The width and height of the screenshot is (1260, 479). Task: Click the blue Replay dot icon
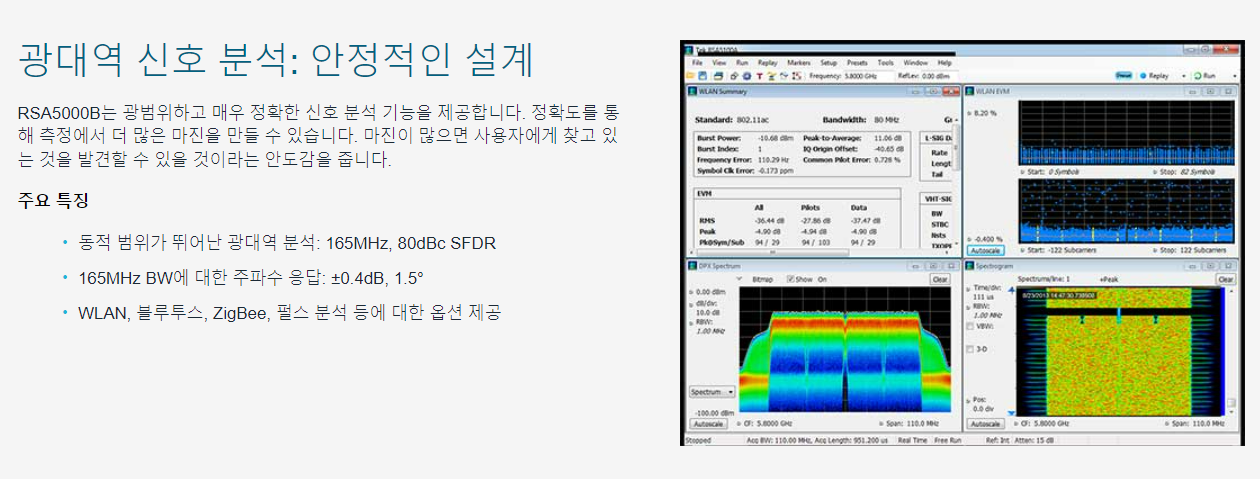tap(1143, 76)
